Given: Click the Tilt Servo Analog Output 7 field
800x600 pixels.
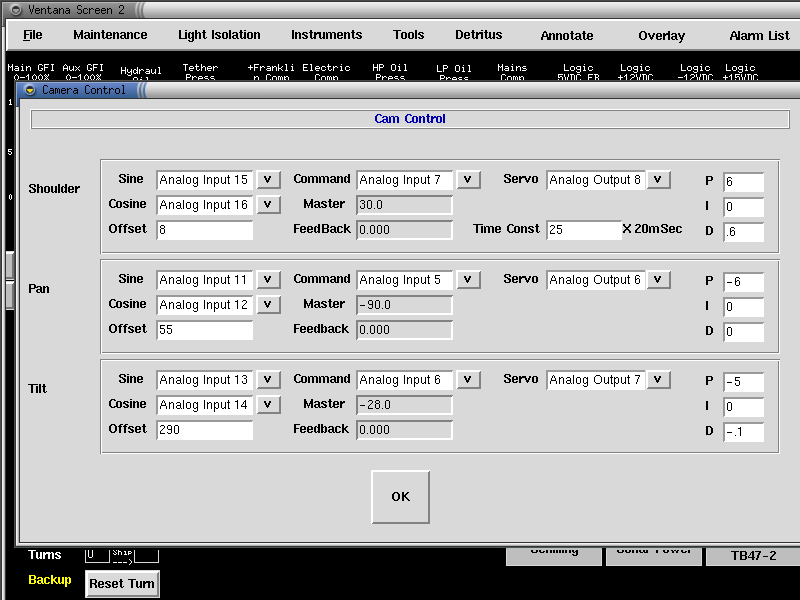Looking at the screenshot, I should click(595, 380).
